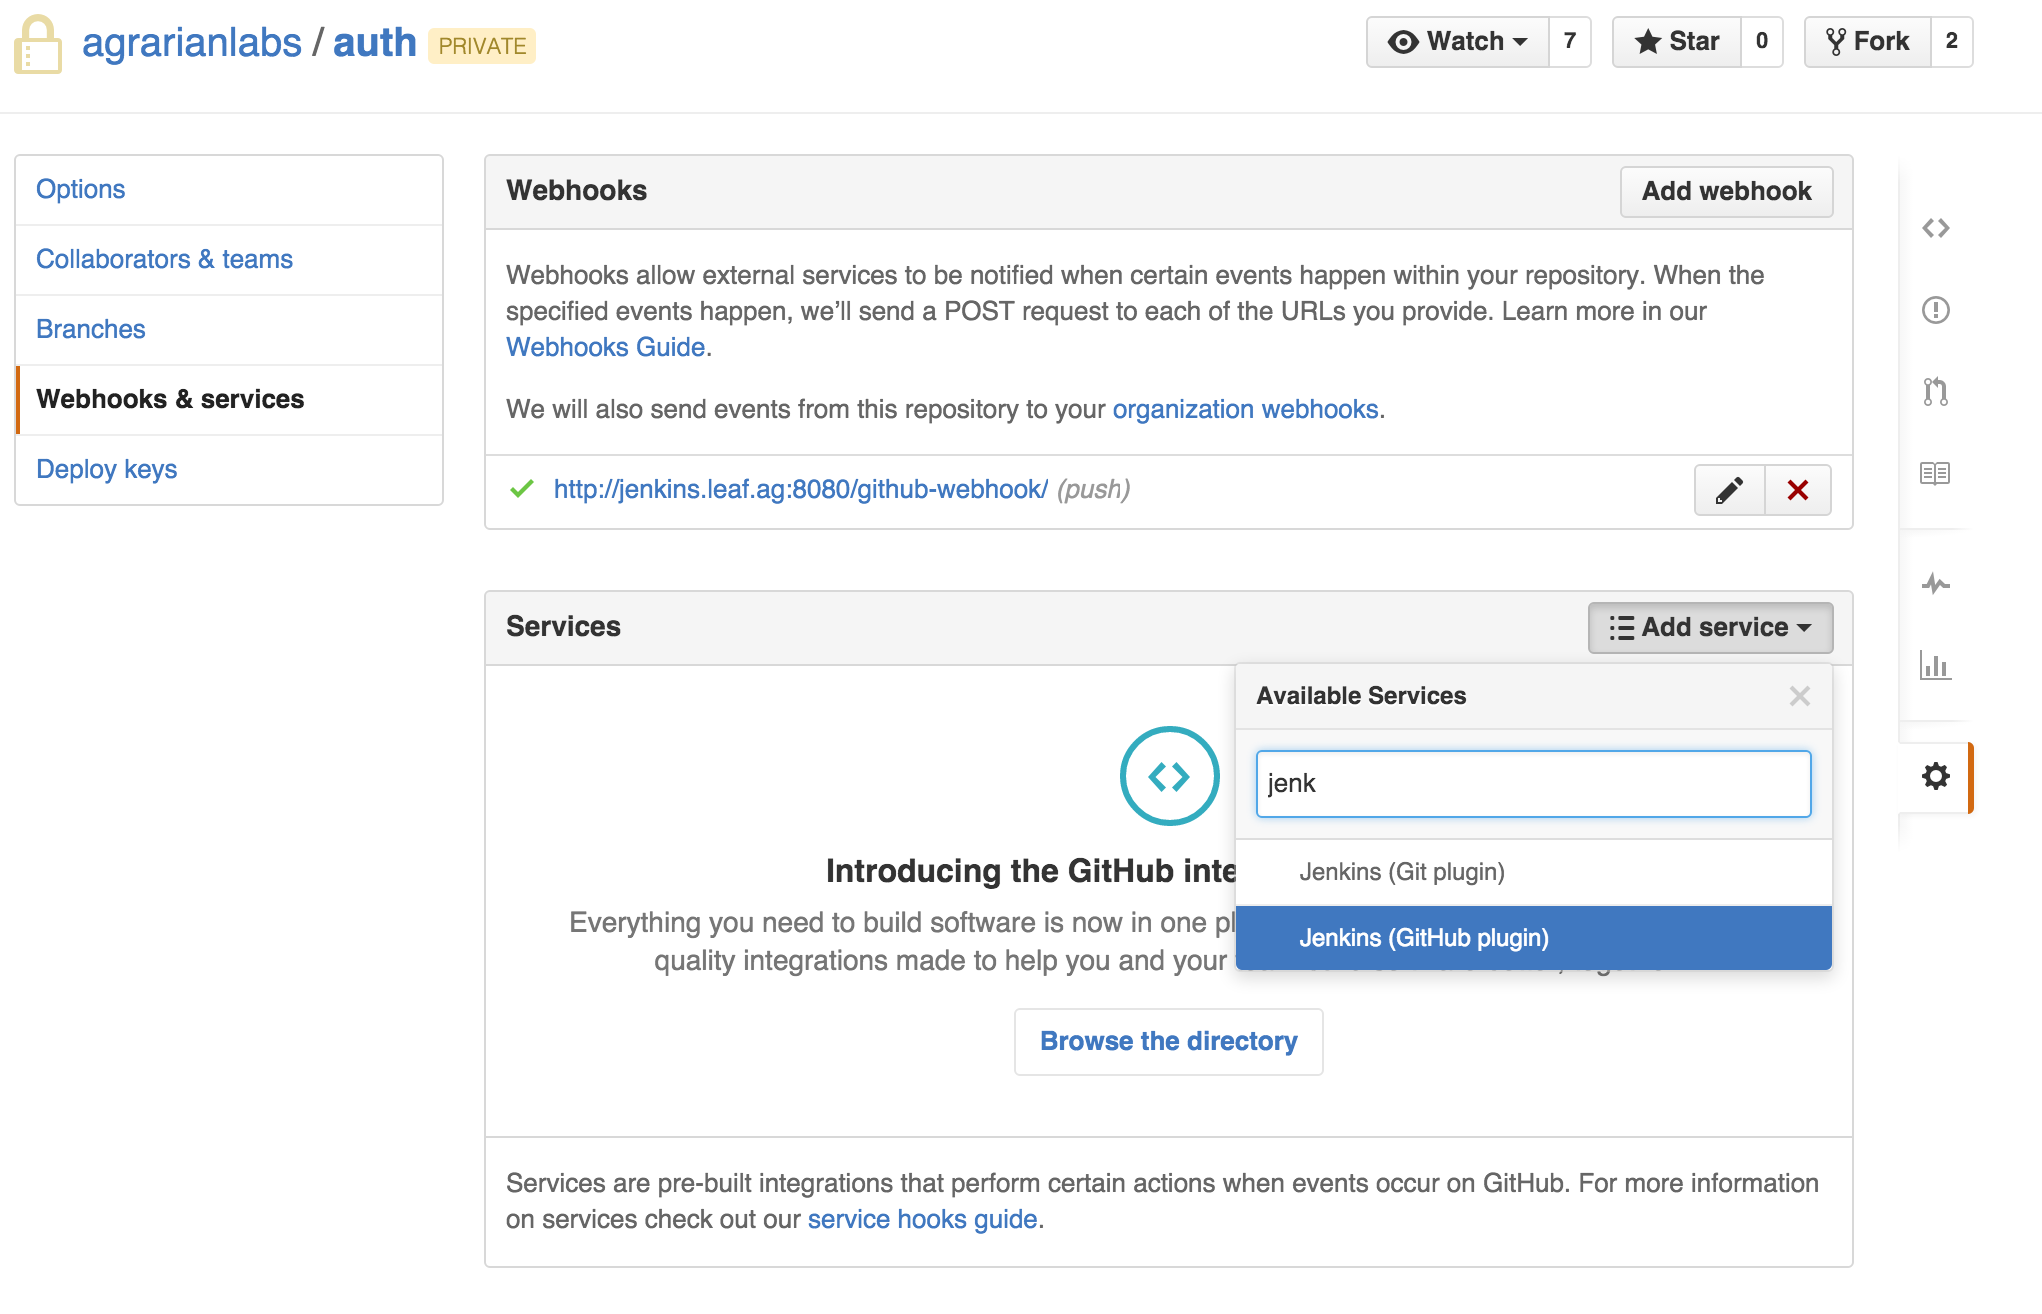
Task: Expand the Watch options dropdown arrow
Action: 1521,41
